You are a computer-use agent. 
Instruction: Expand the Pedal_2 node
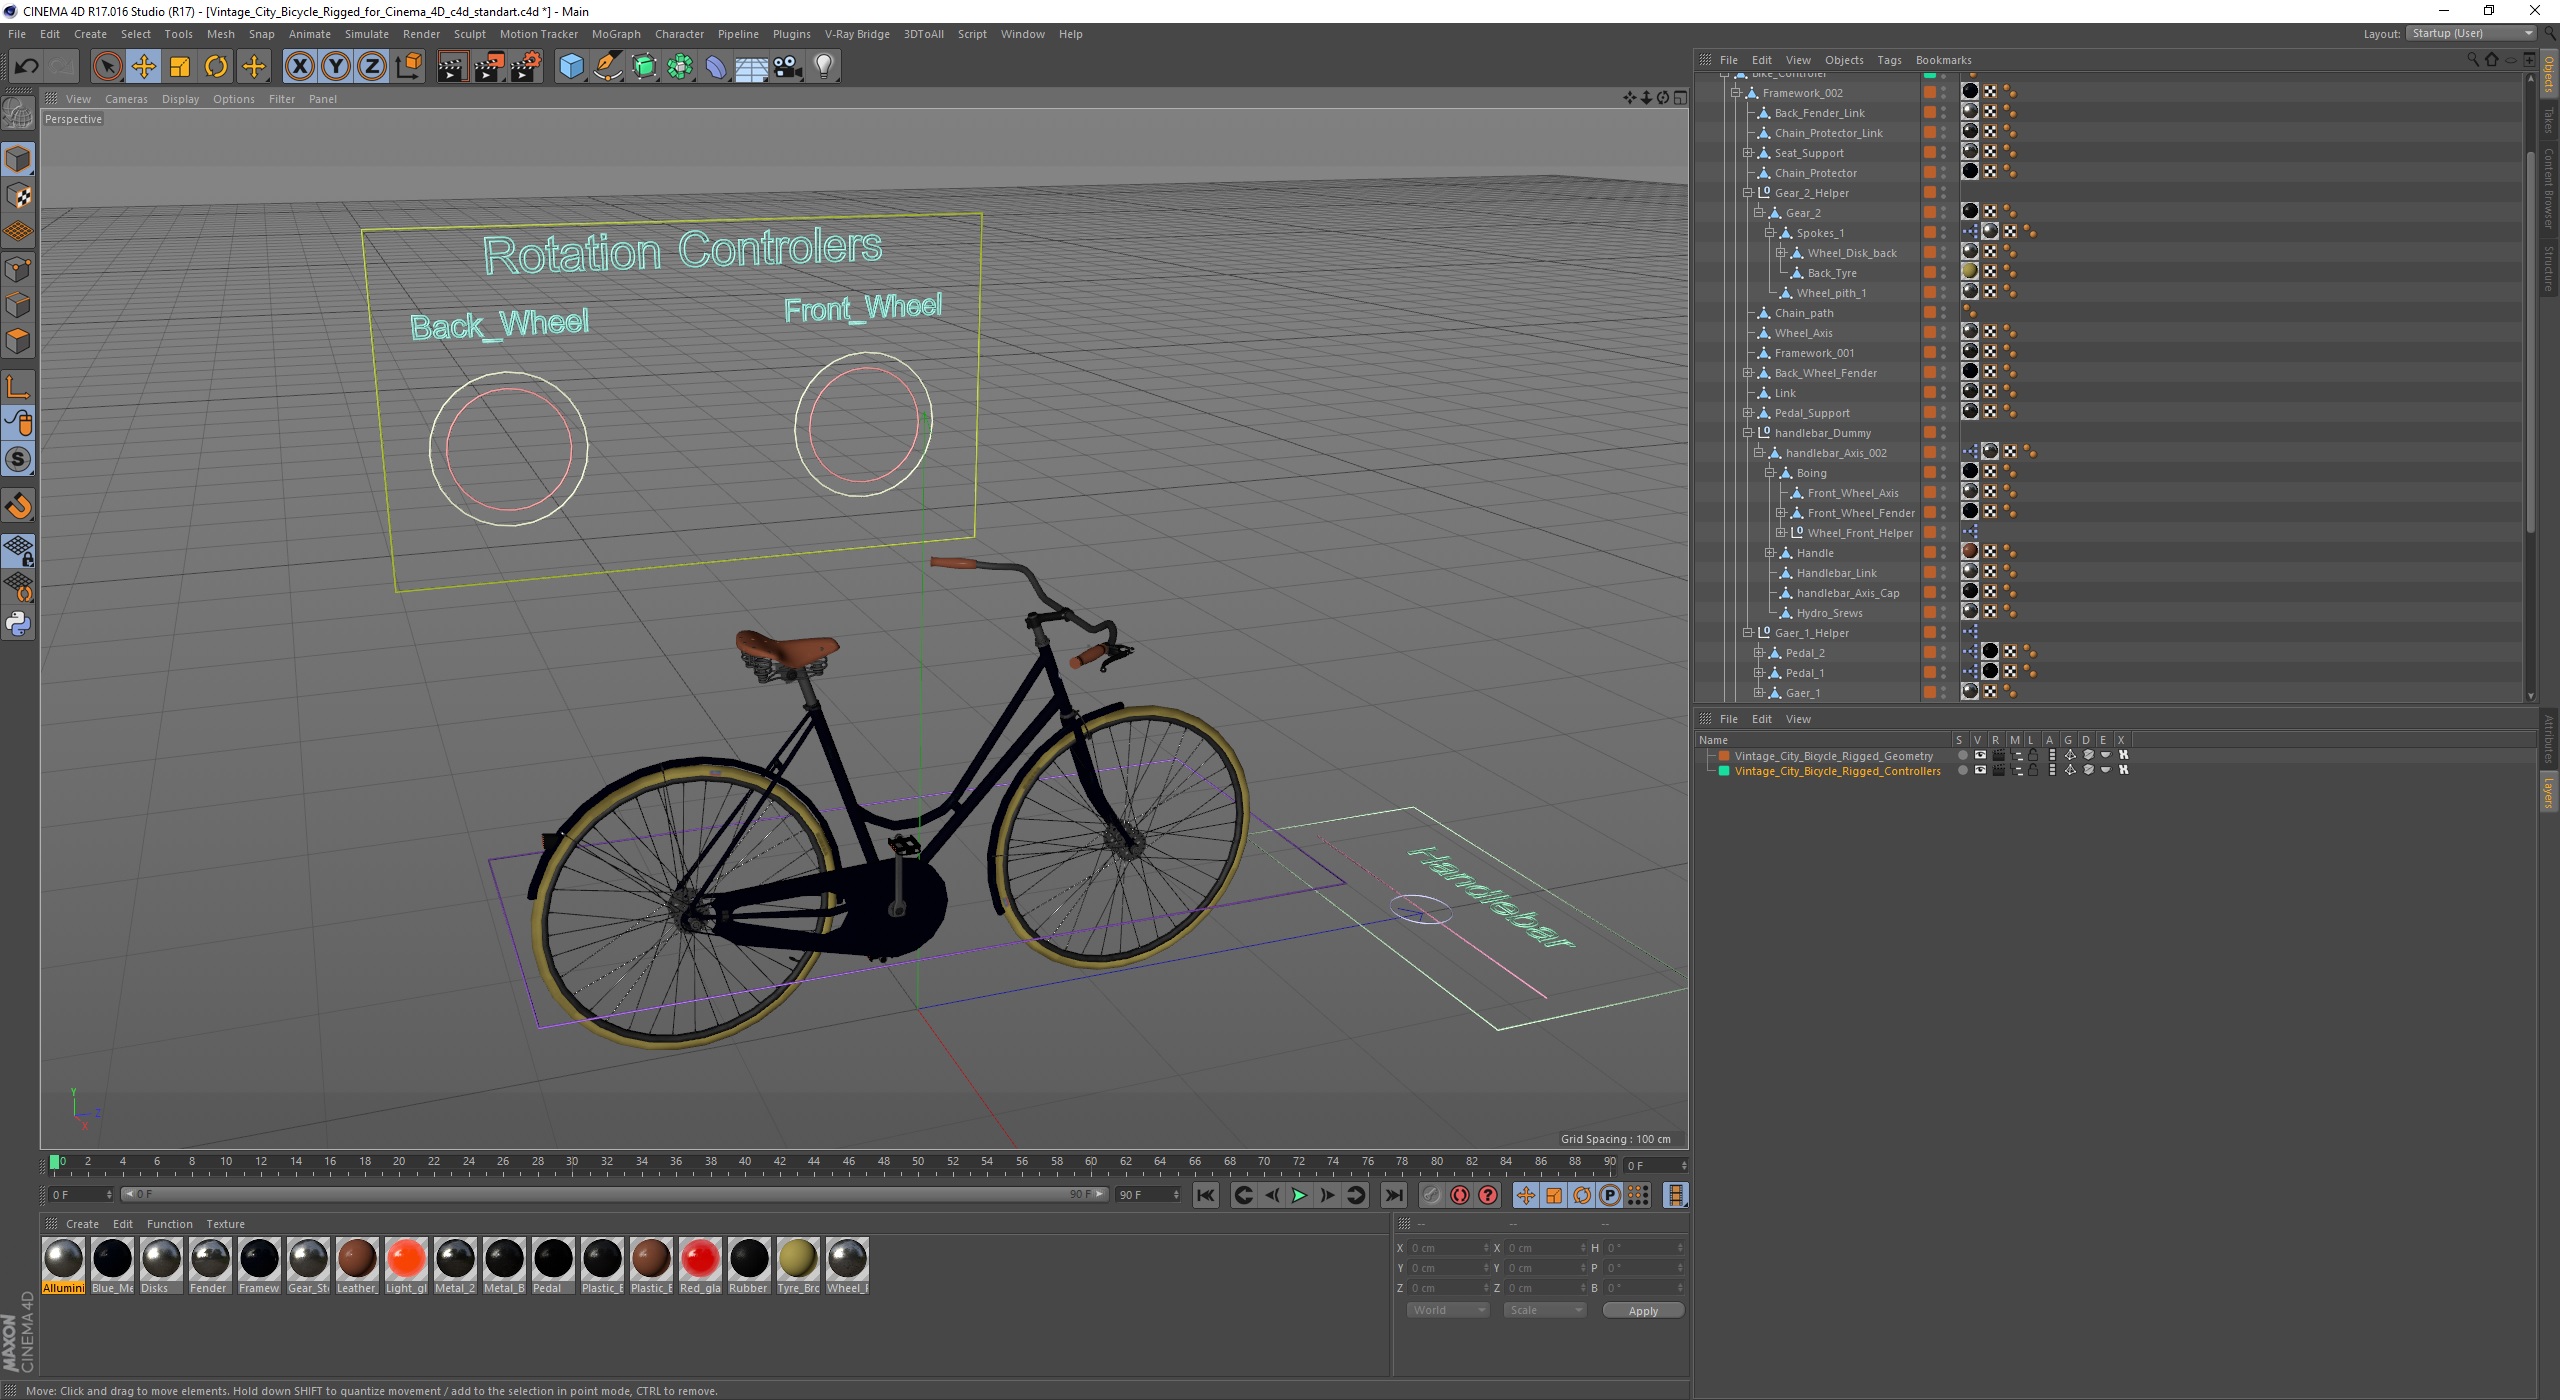[1759, 653]
